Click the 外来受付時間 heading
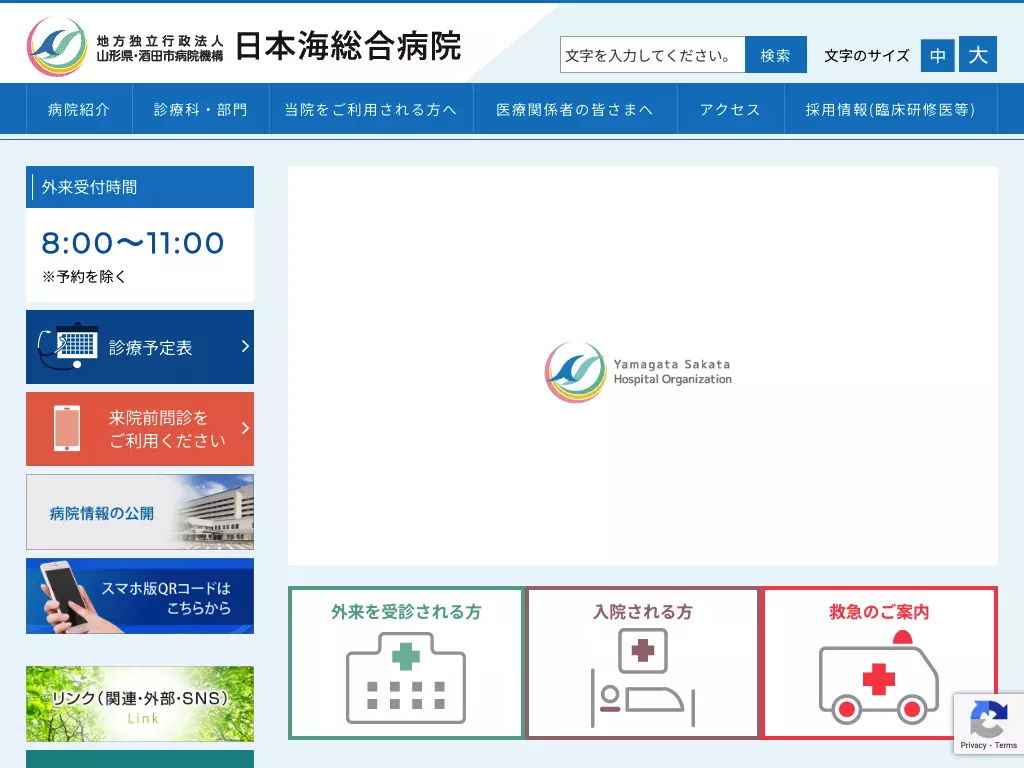Screen dimensions: 1024x768 click(89, 187)
